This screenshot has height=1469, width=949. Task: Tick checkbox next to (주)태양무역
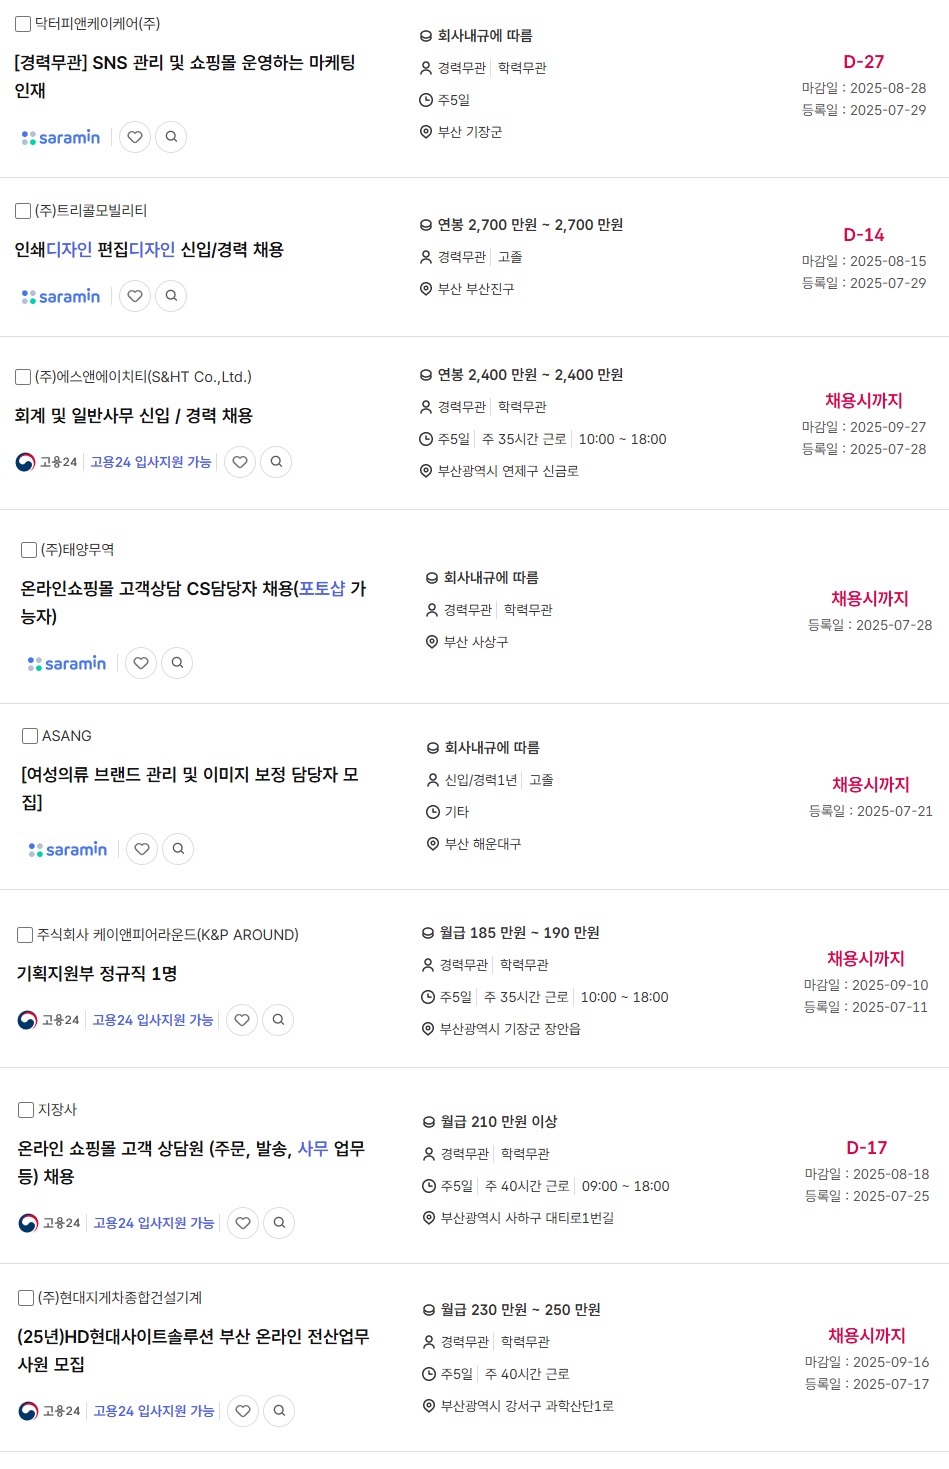[29, 550]
